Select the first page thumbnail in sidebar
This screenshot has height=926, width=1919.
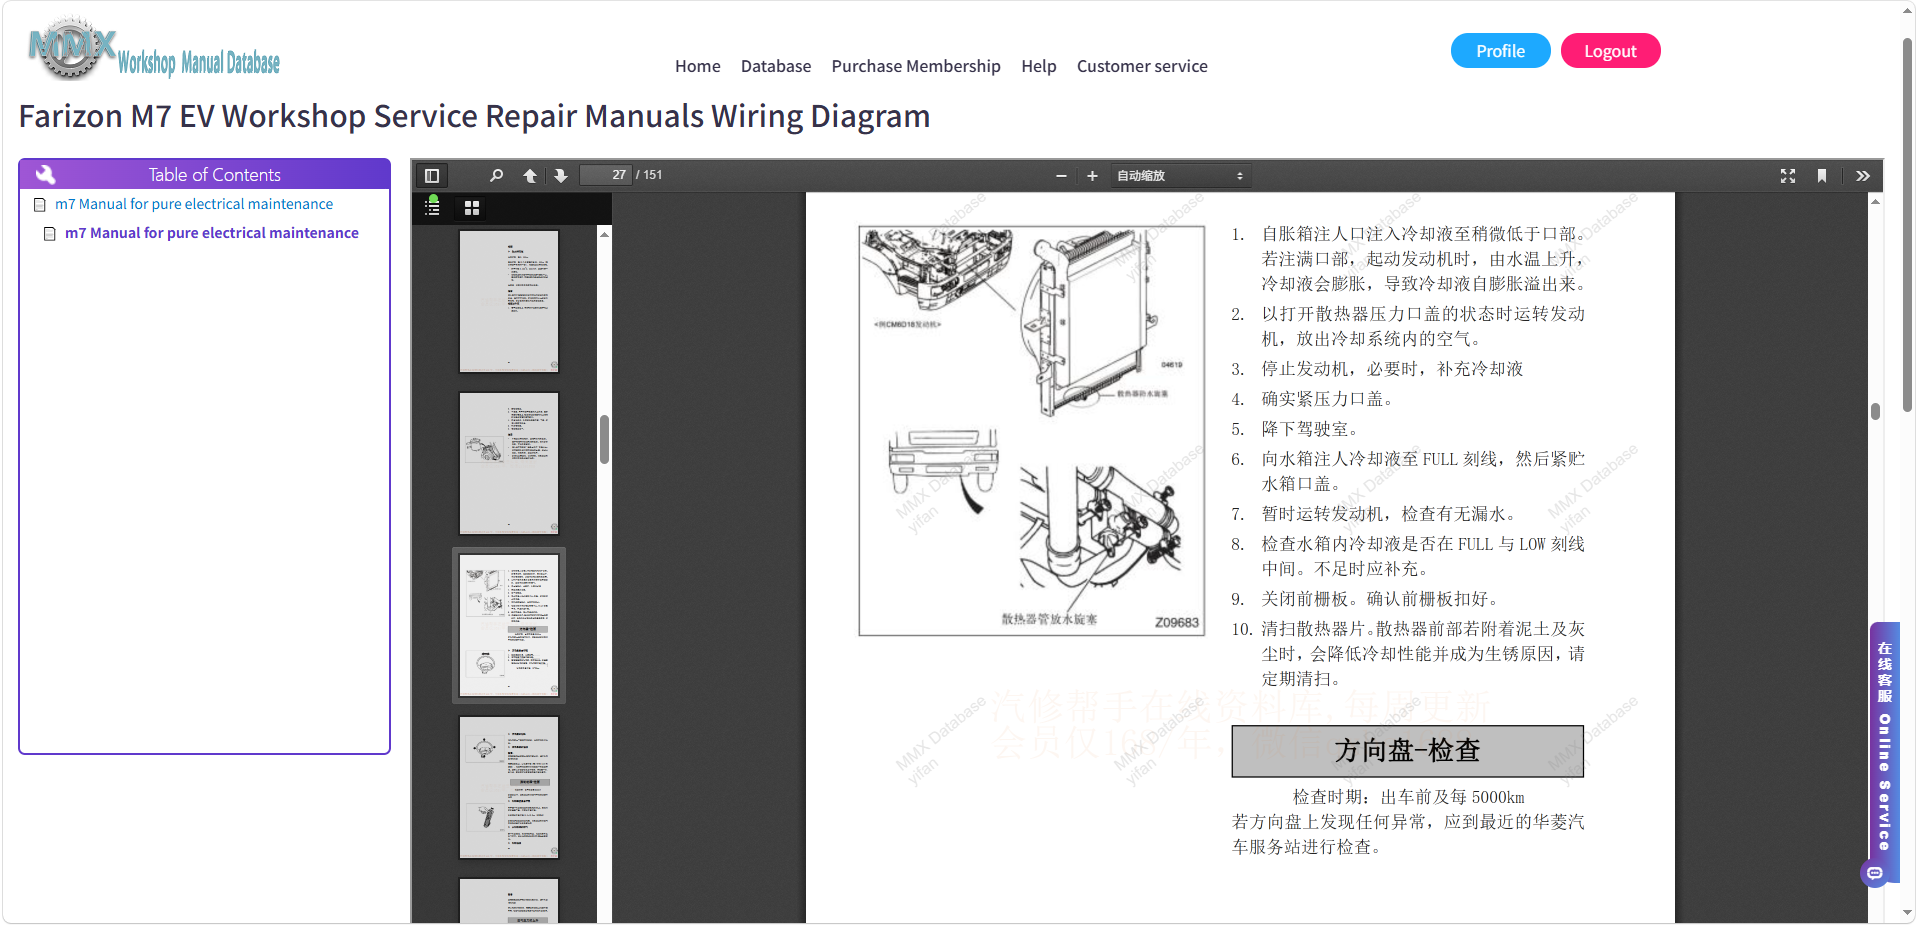tap(509, 301)
